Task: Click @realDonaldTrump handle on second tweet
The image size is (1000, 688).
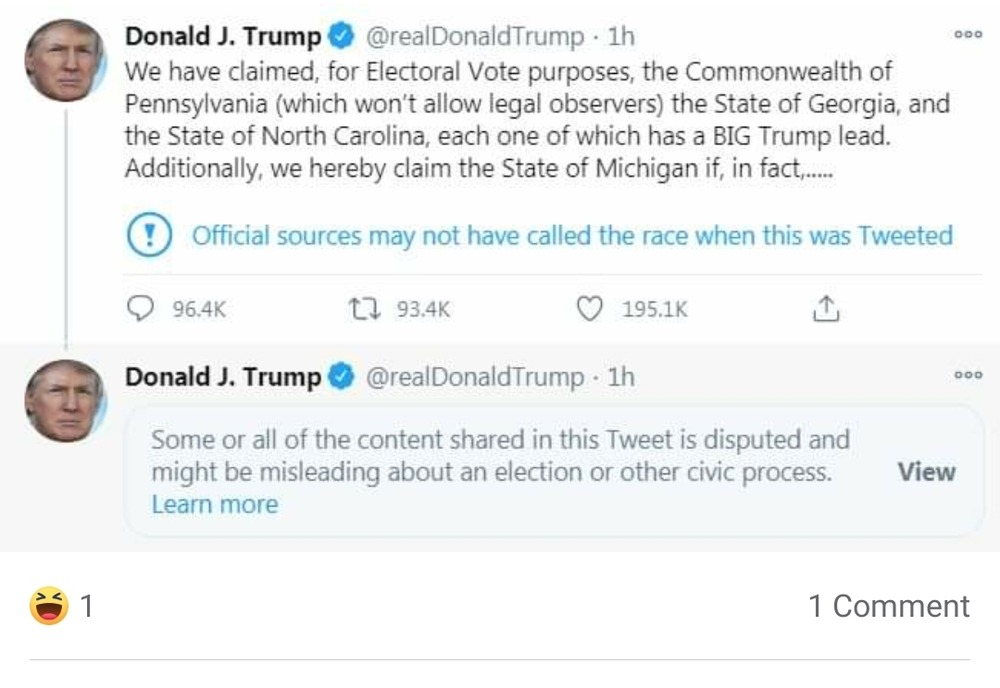Action: pyautogui.click(x=475, y=378)
